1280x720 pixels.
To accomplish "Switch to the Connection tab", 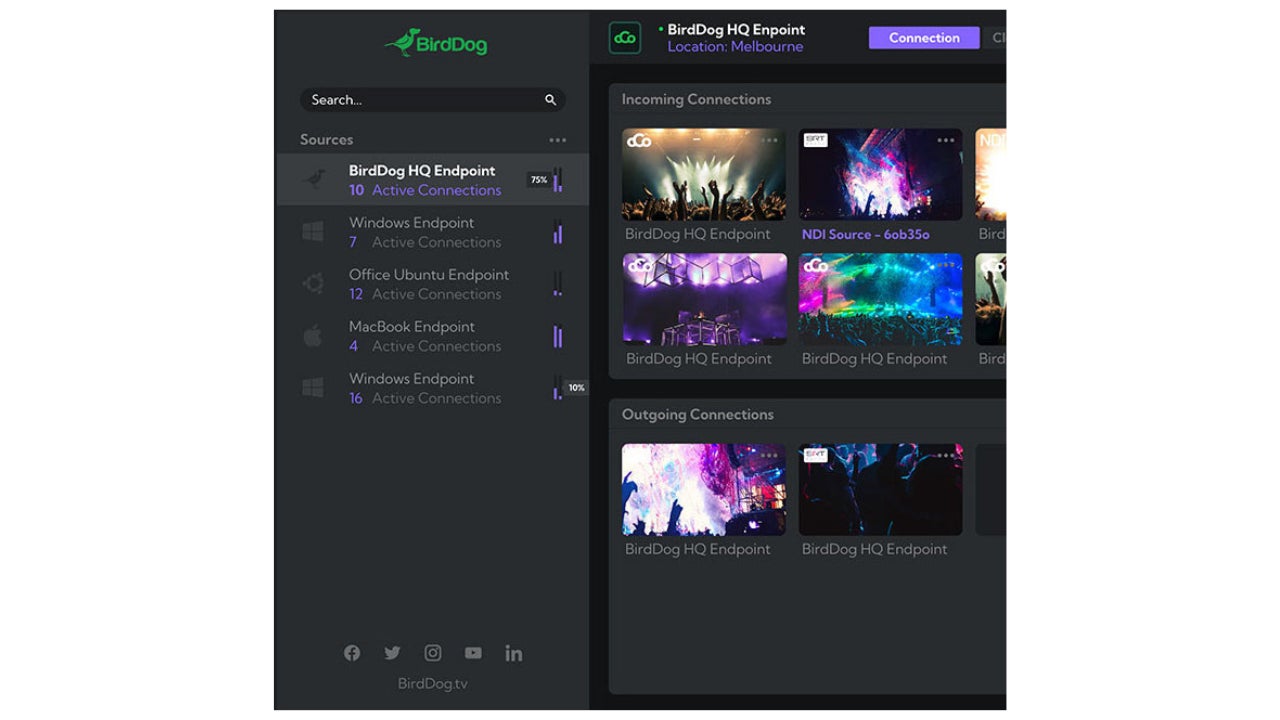I will (x=924, y=38).
